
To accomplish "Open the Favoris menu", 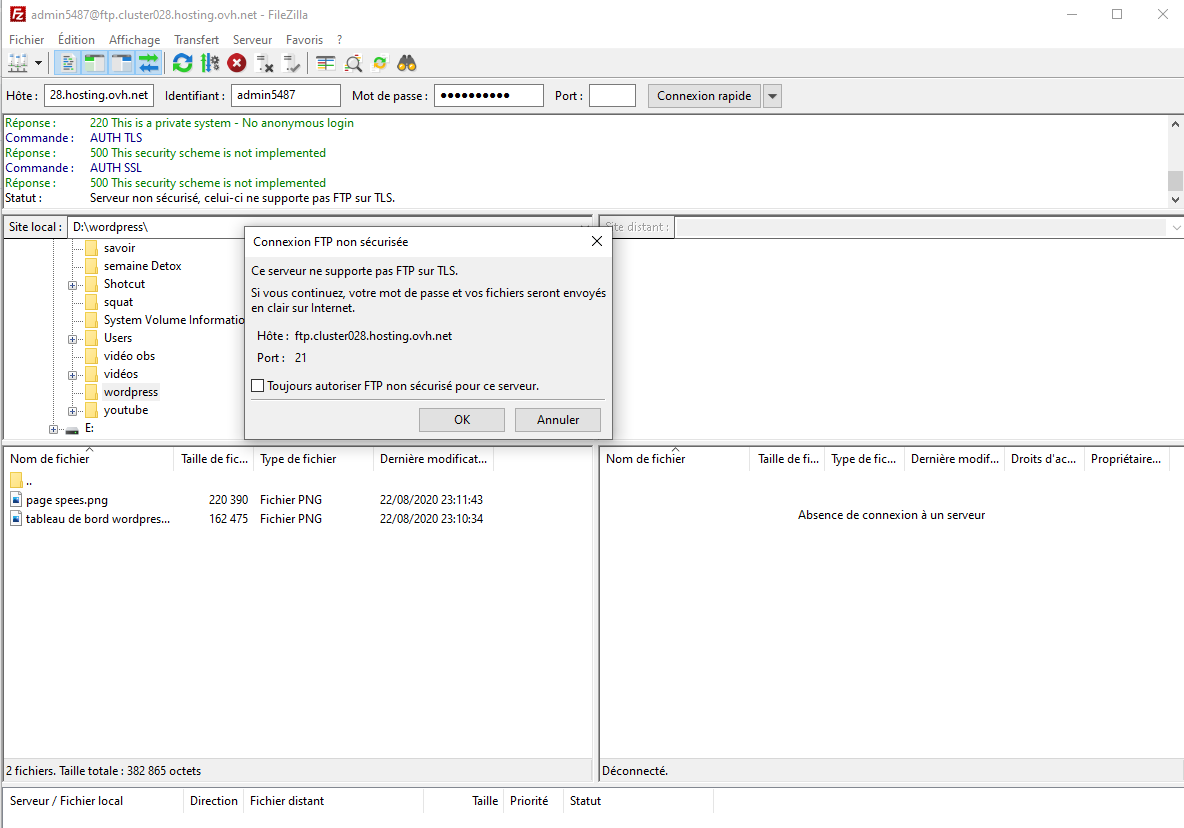I will click(304, 40).
